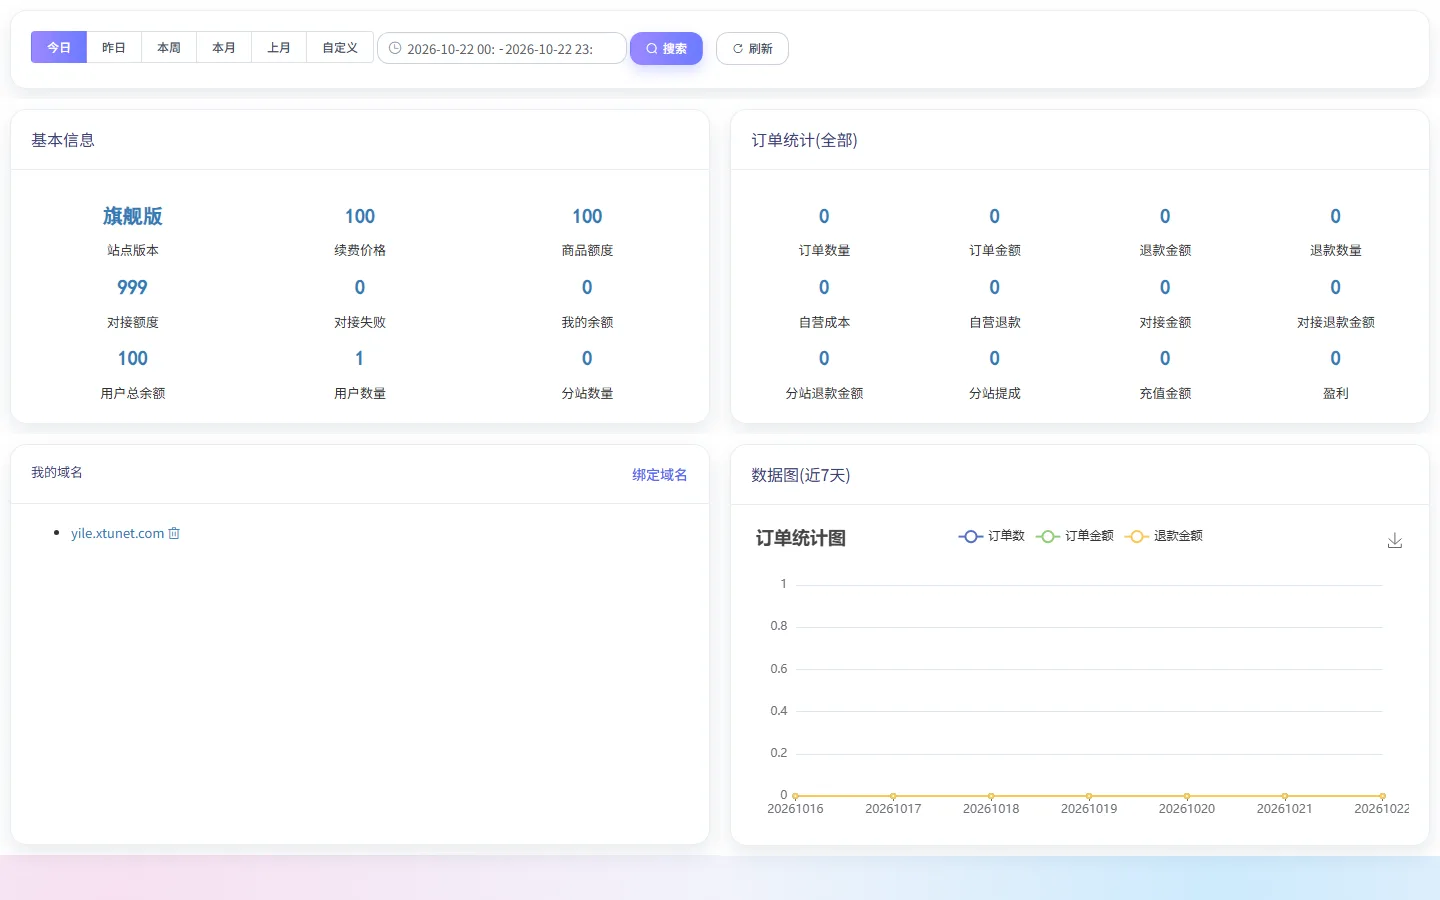Choose the 自定义 time filter
The image size is (1440, 900).
click(340, 47)
